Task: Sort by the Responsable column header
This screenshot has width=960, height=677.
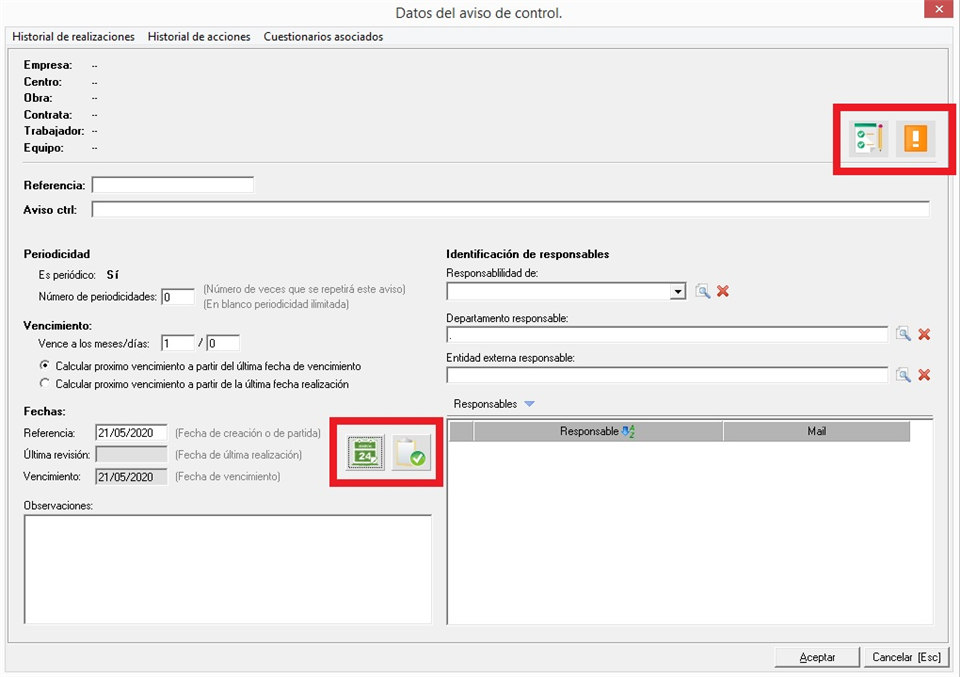Action: (x=597, y=432)
